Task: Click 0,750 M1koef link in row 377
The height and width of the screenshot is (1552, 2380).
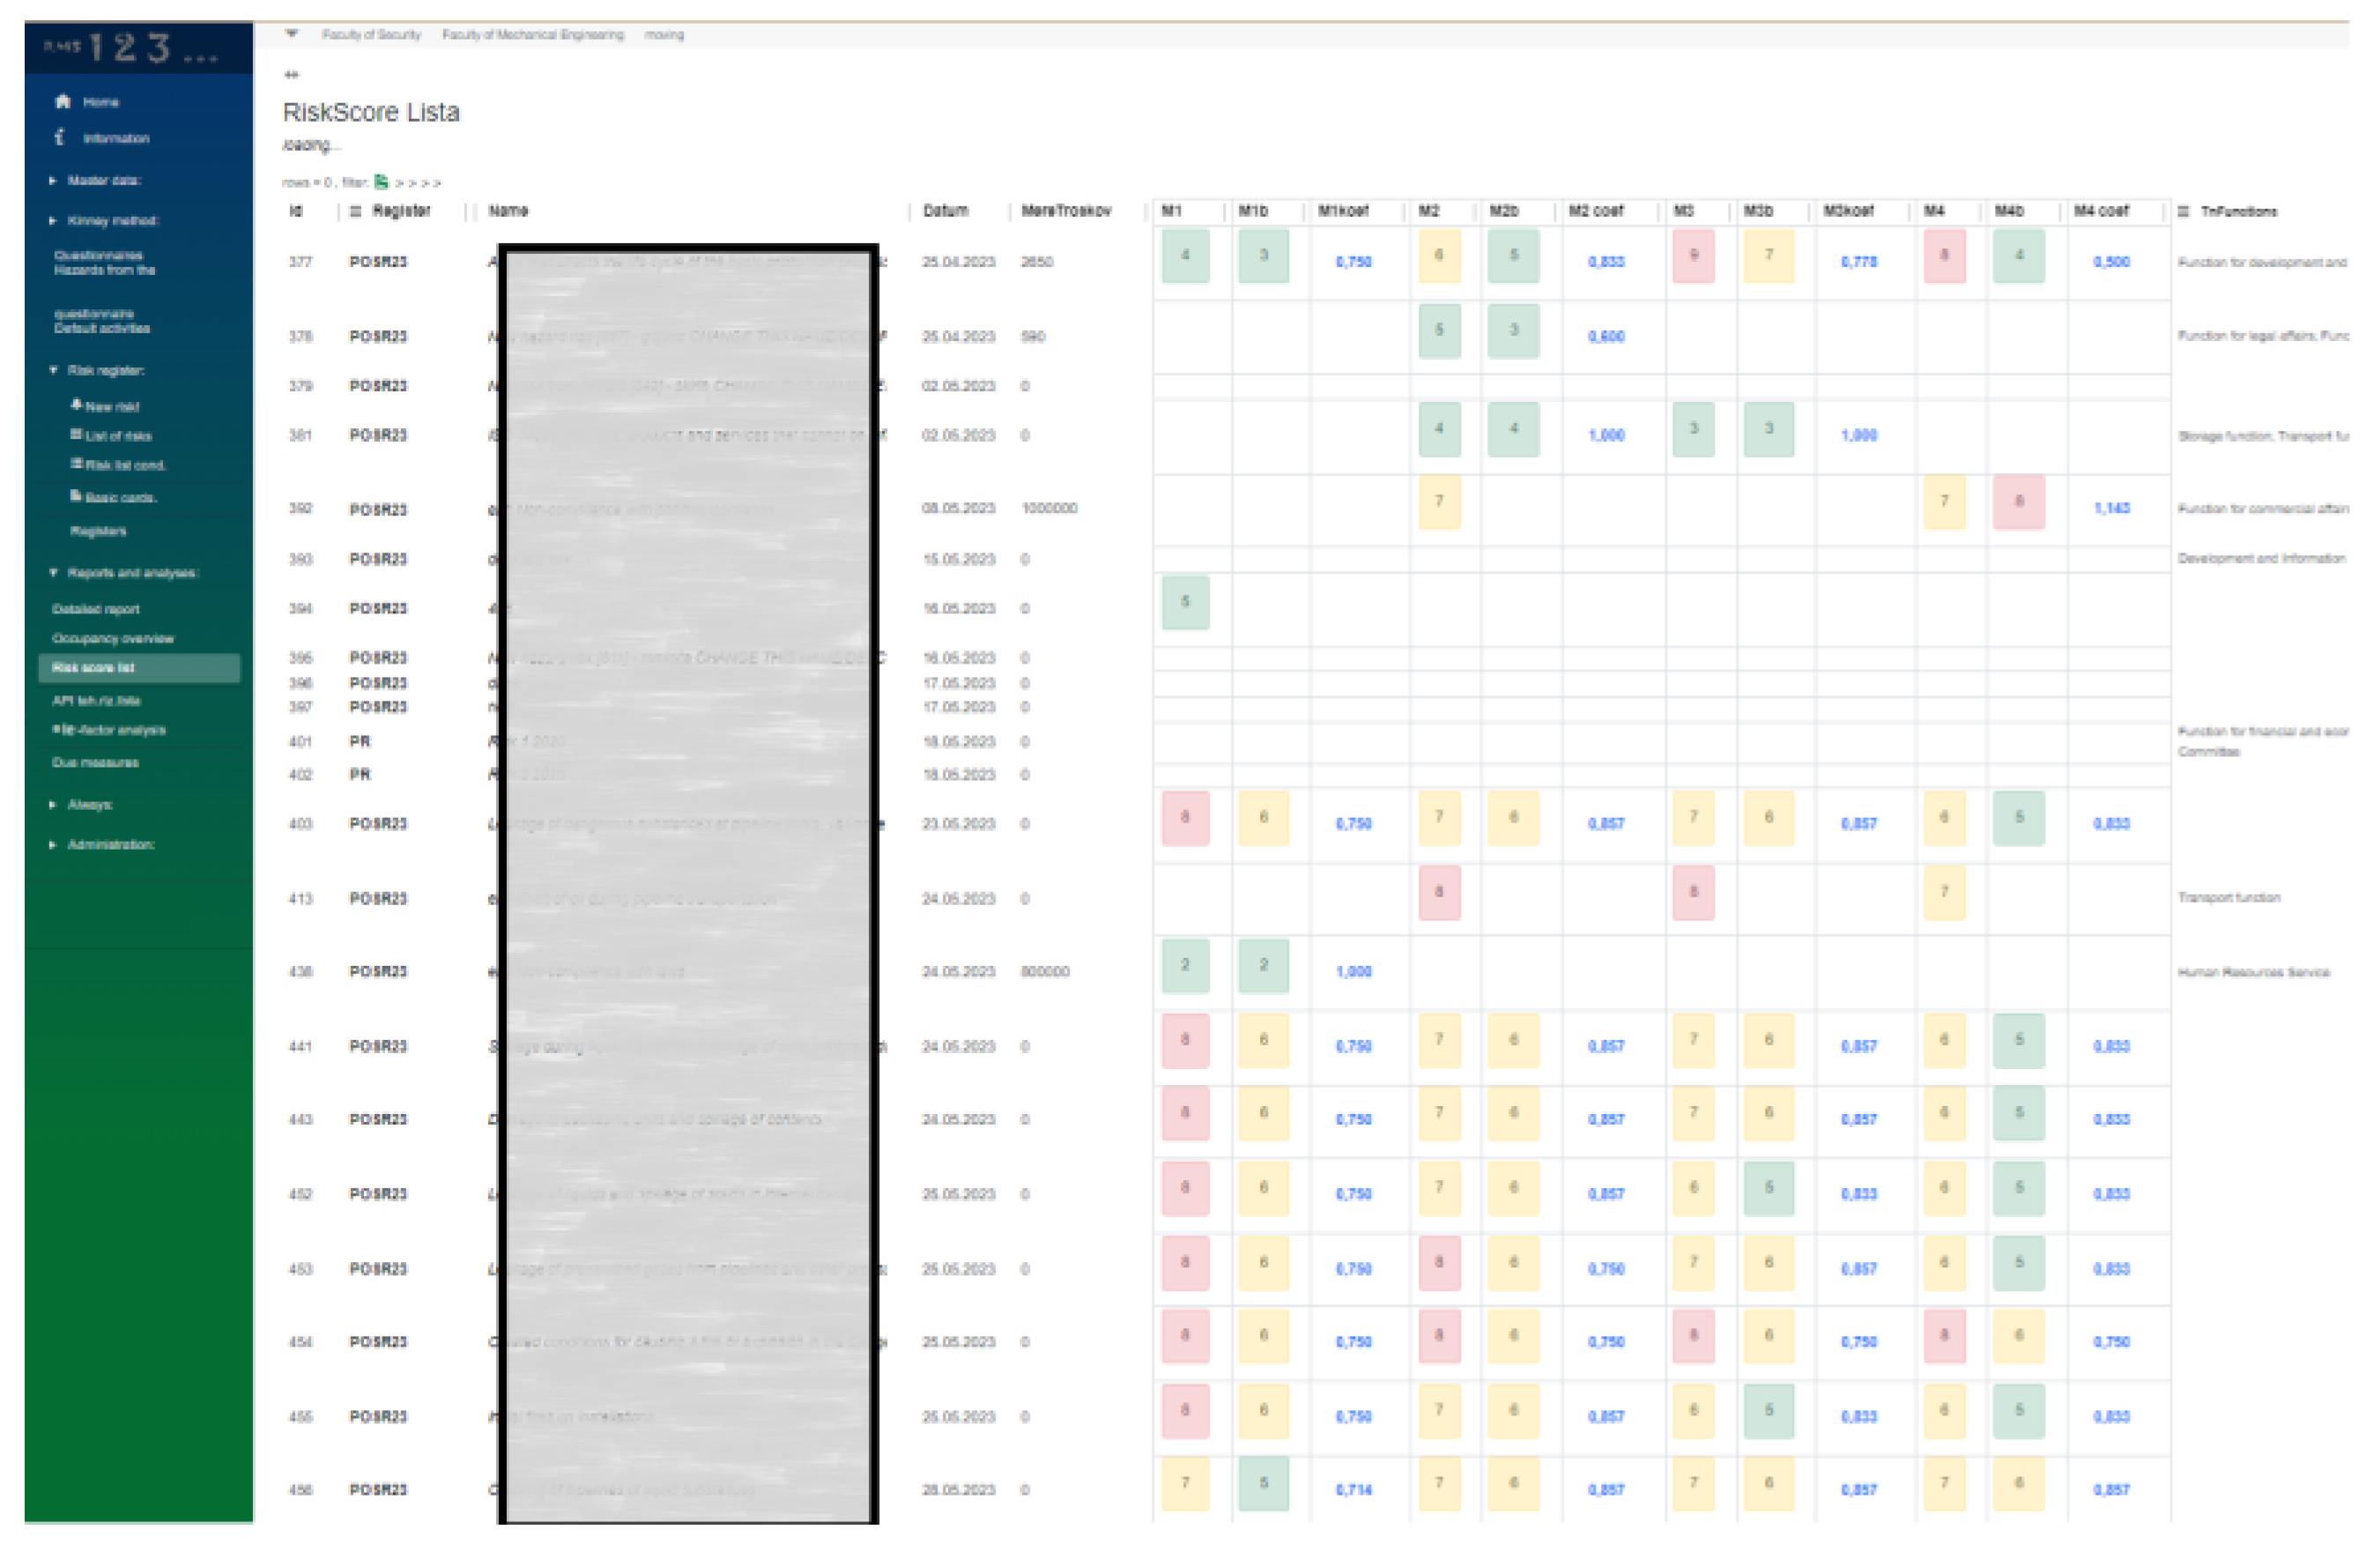Action: coord(1353,262)
